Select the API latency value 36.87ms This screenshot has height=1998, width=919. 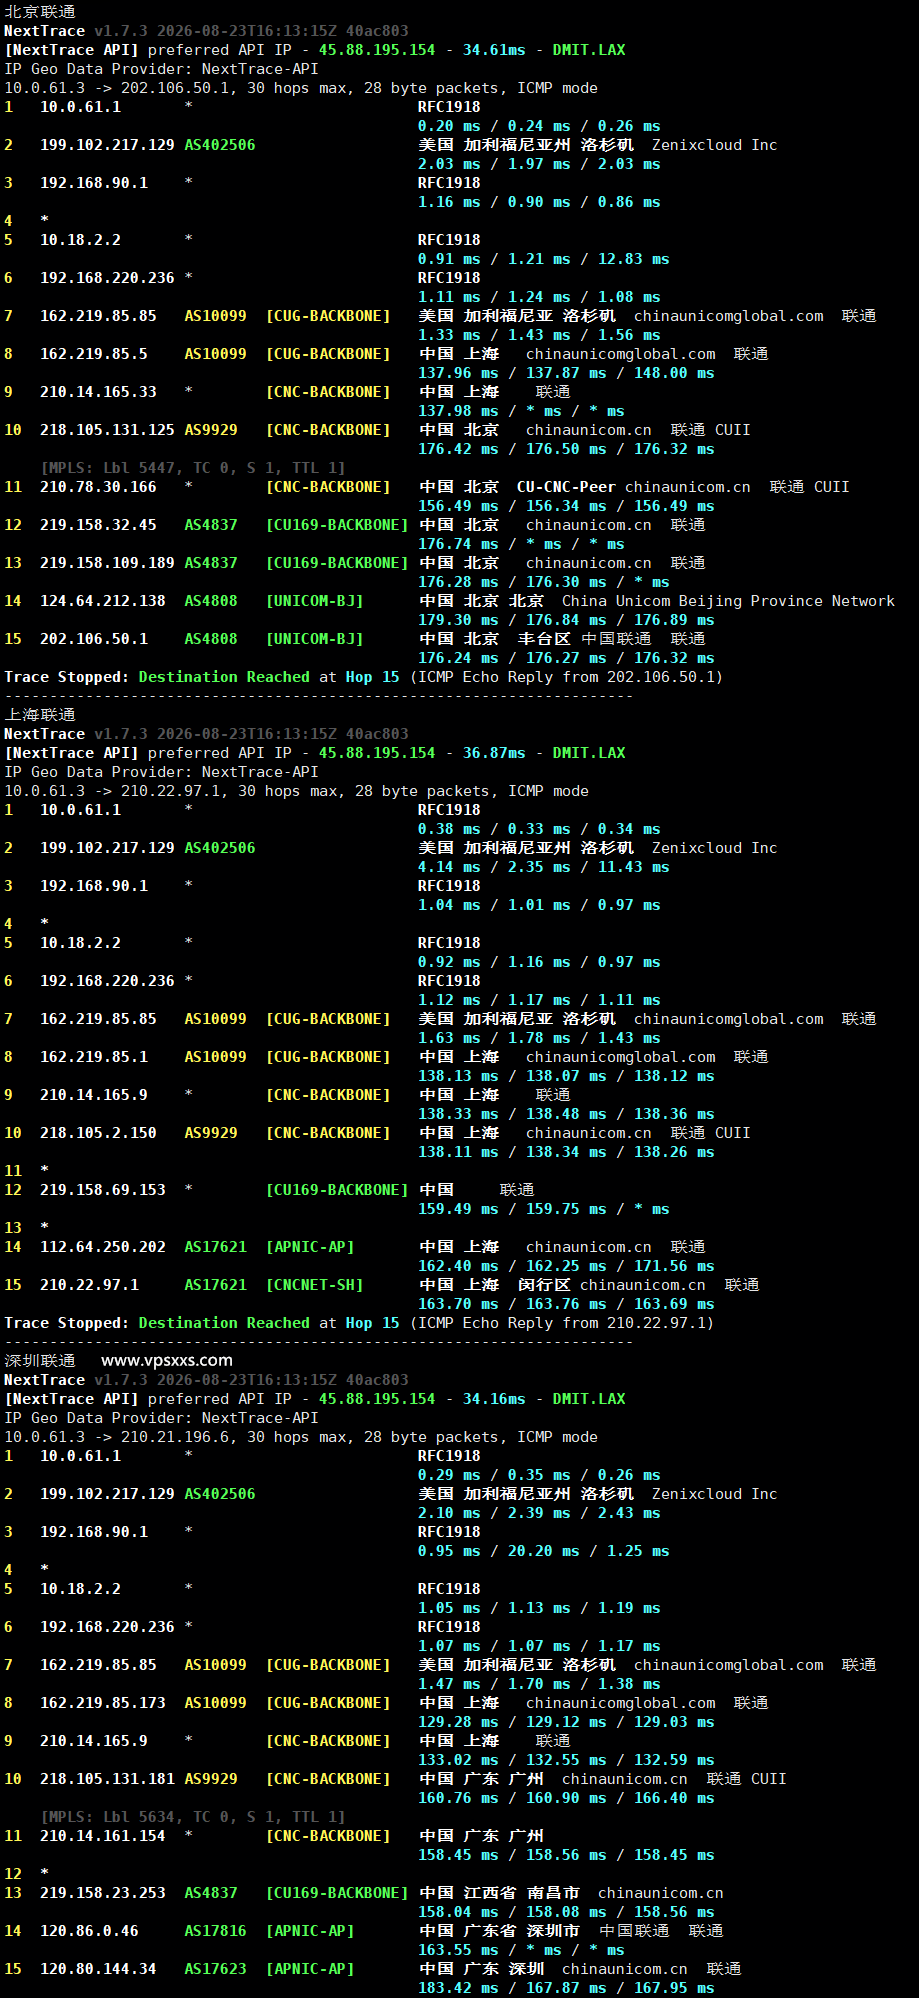coord(494,753)
